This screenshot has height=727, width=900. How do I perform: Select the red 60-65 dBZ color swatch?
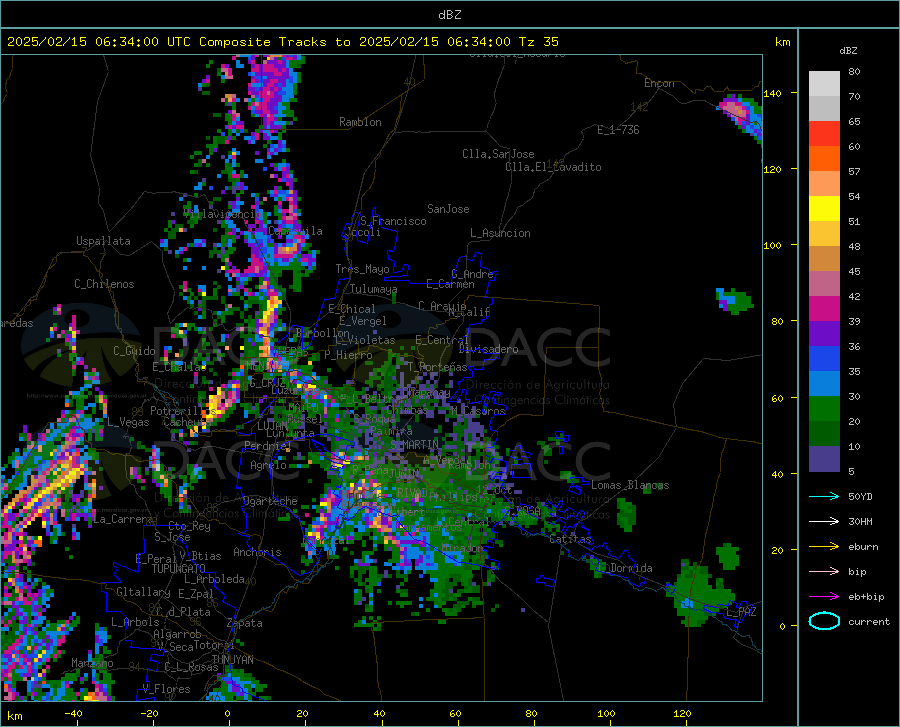[x=824, y=134]
